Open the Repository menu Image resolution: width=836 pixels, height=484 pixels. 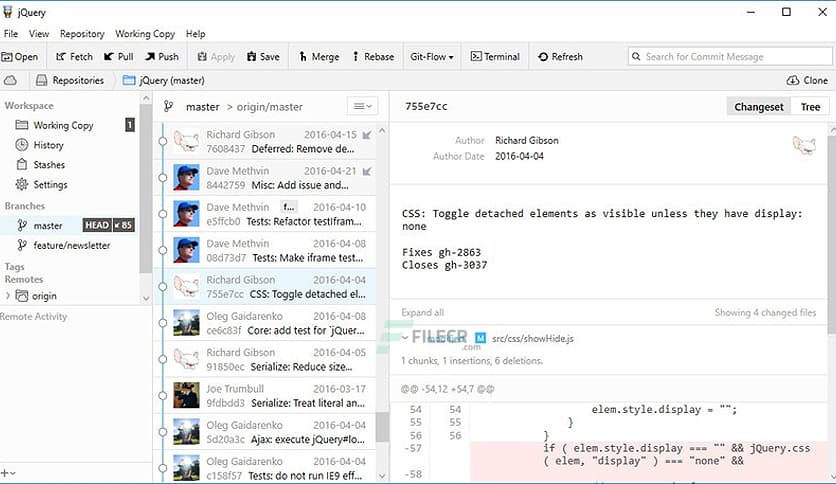(82, 34)
